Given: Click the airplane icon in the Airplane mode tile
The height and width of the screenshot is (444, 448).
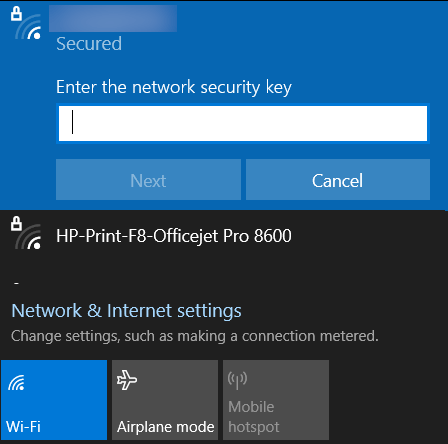Looking at the screenshot, I should point(127,380).
